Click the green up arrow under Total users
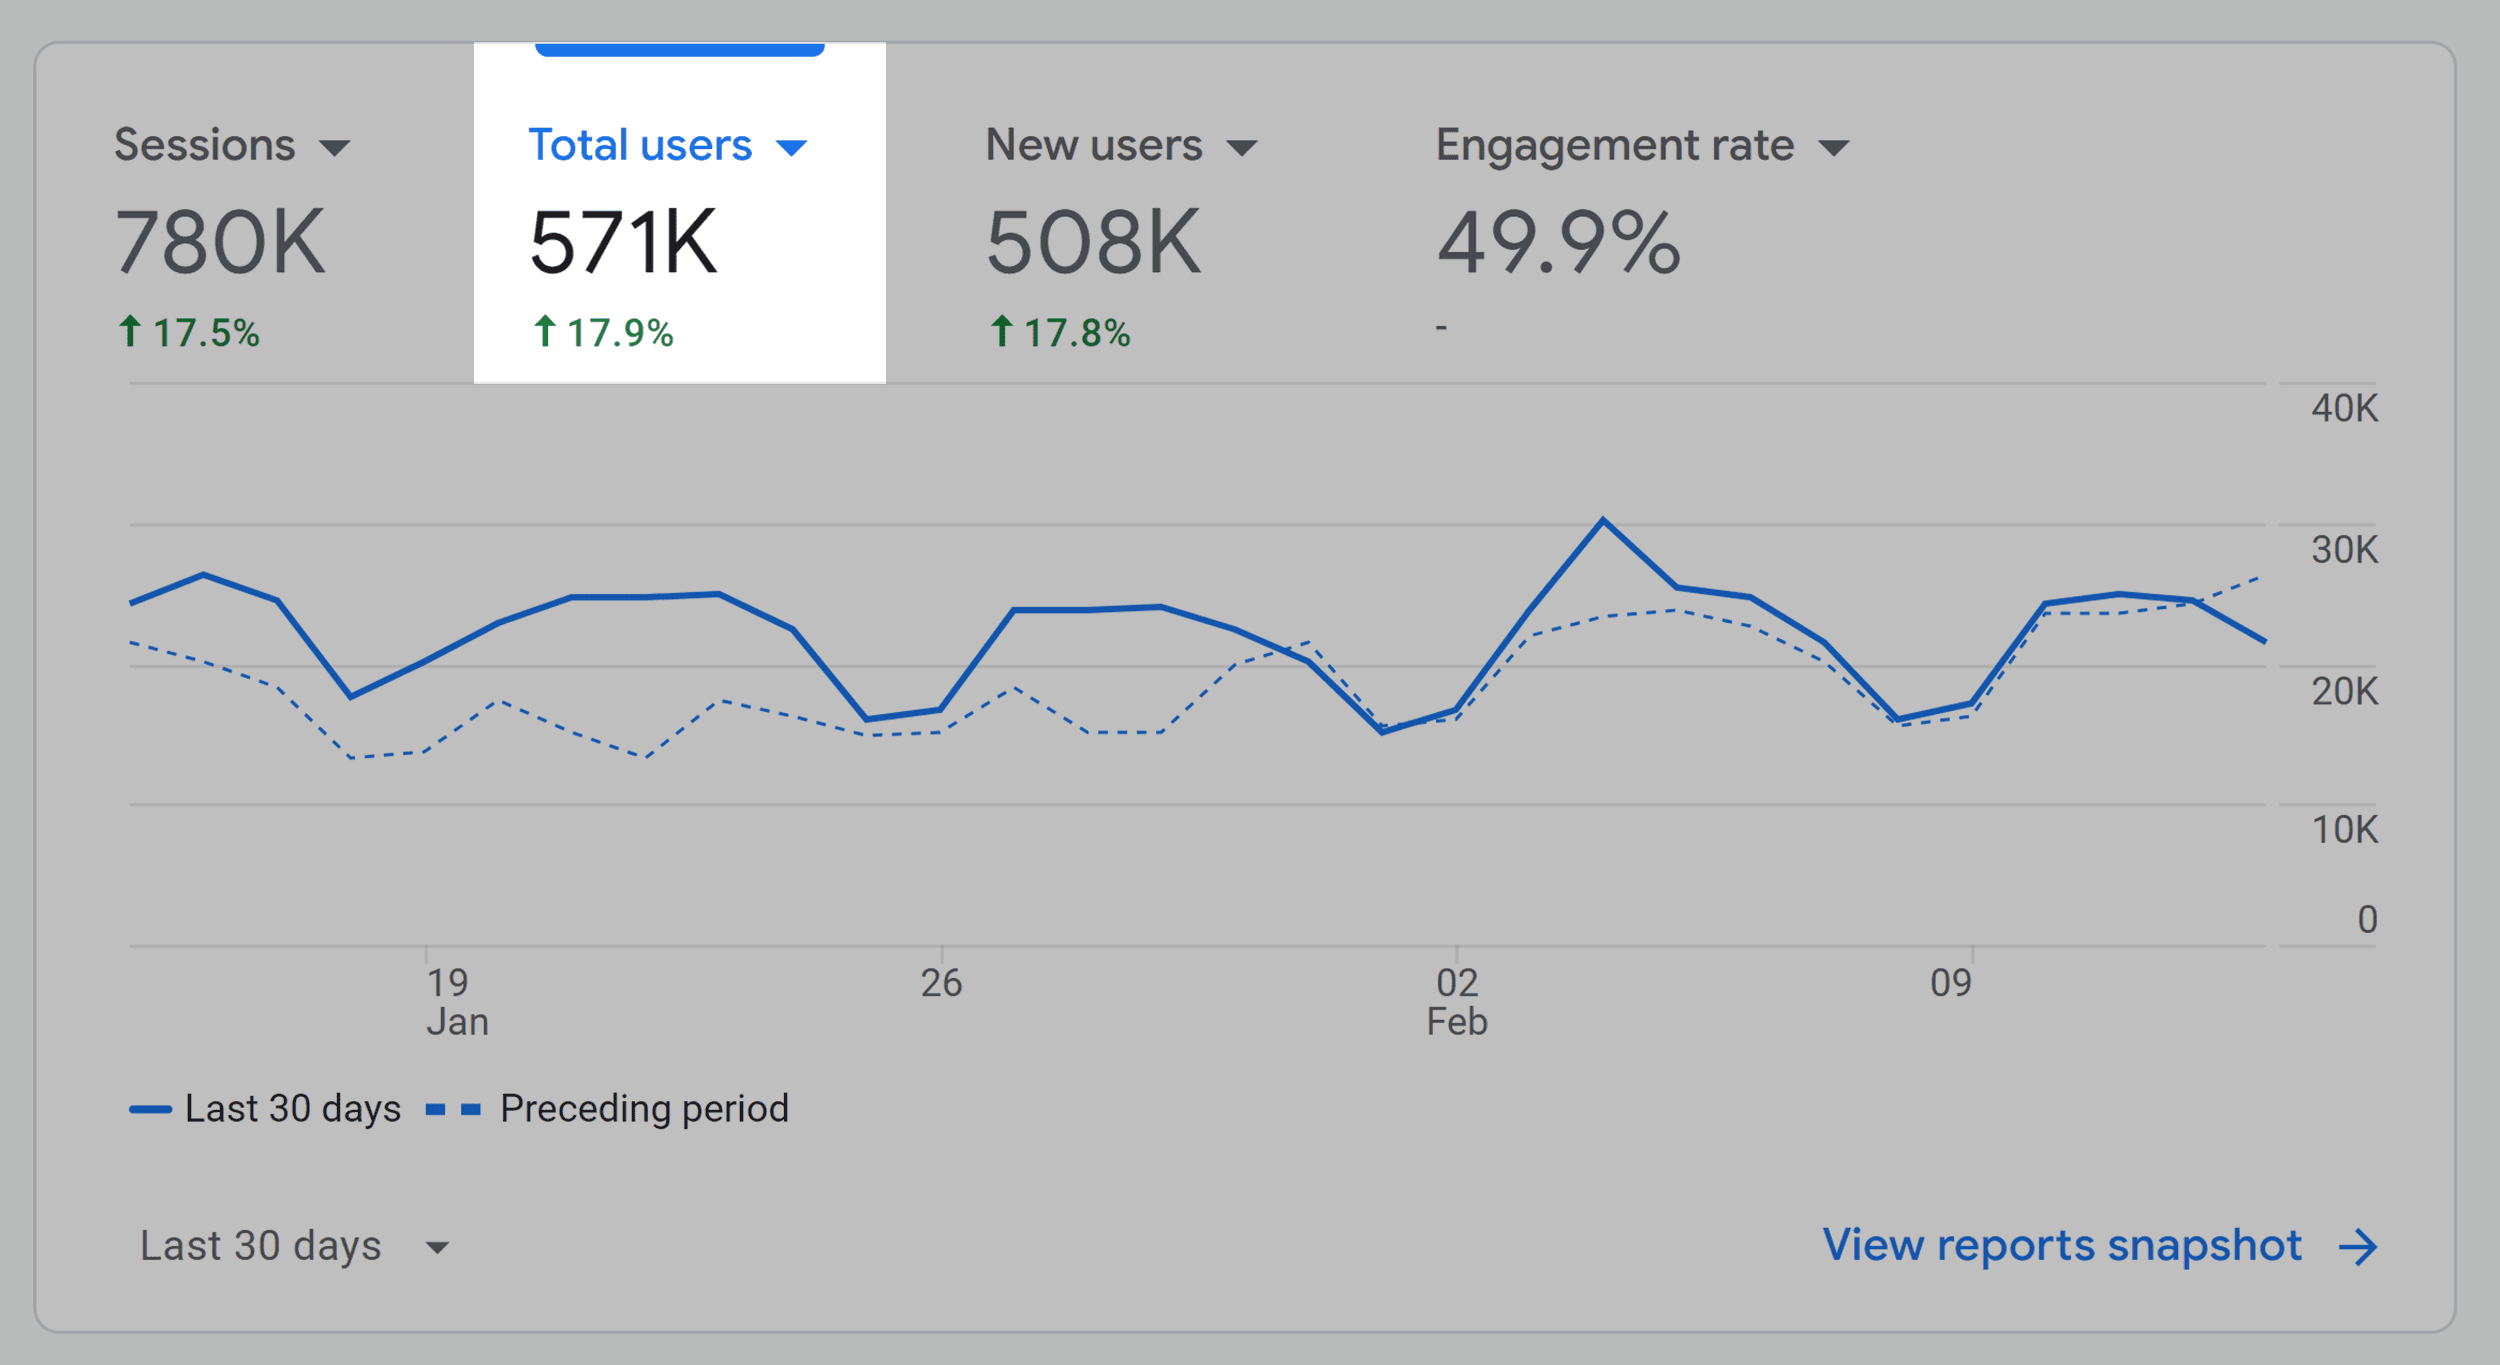Viewport: 2500px width, 1365px height. 545,330
